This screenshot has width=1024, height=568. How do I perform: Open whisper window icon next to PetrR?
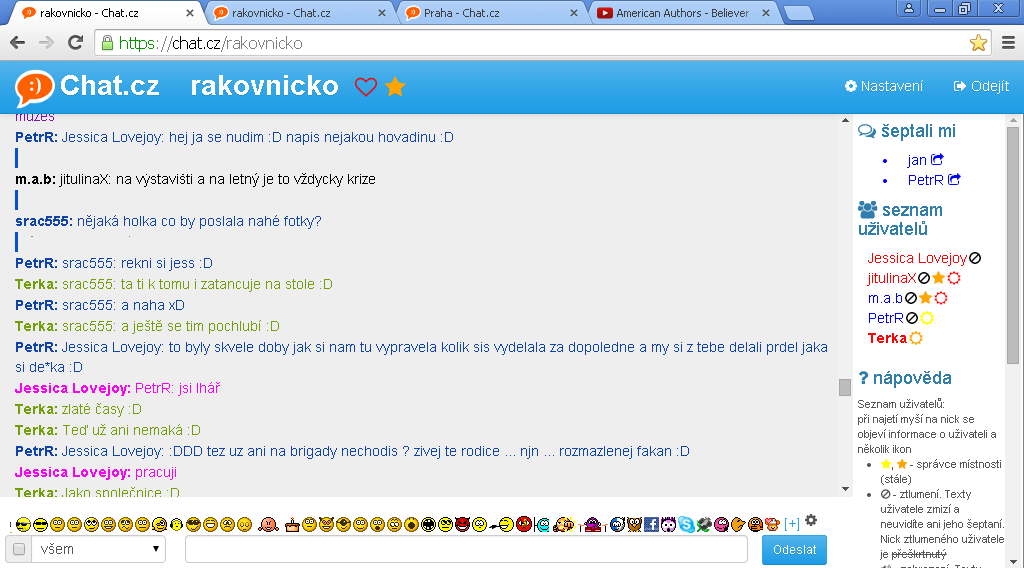coord(954,179)
